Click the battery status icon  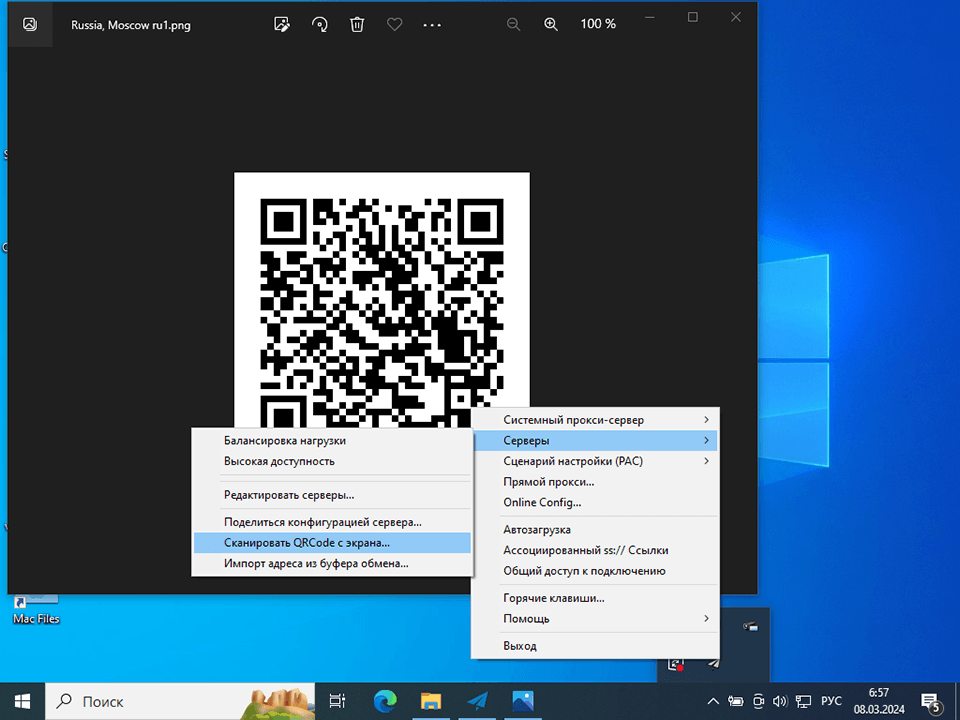click(735, 701)
